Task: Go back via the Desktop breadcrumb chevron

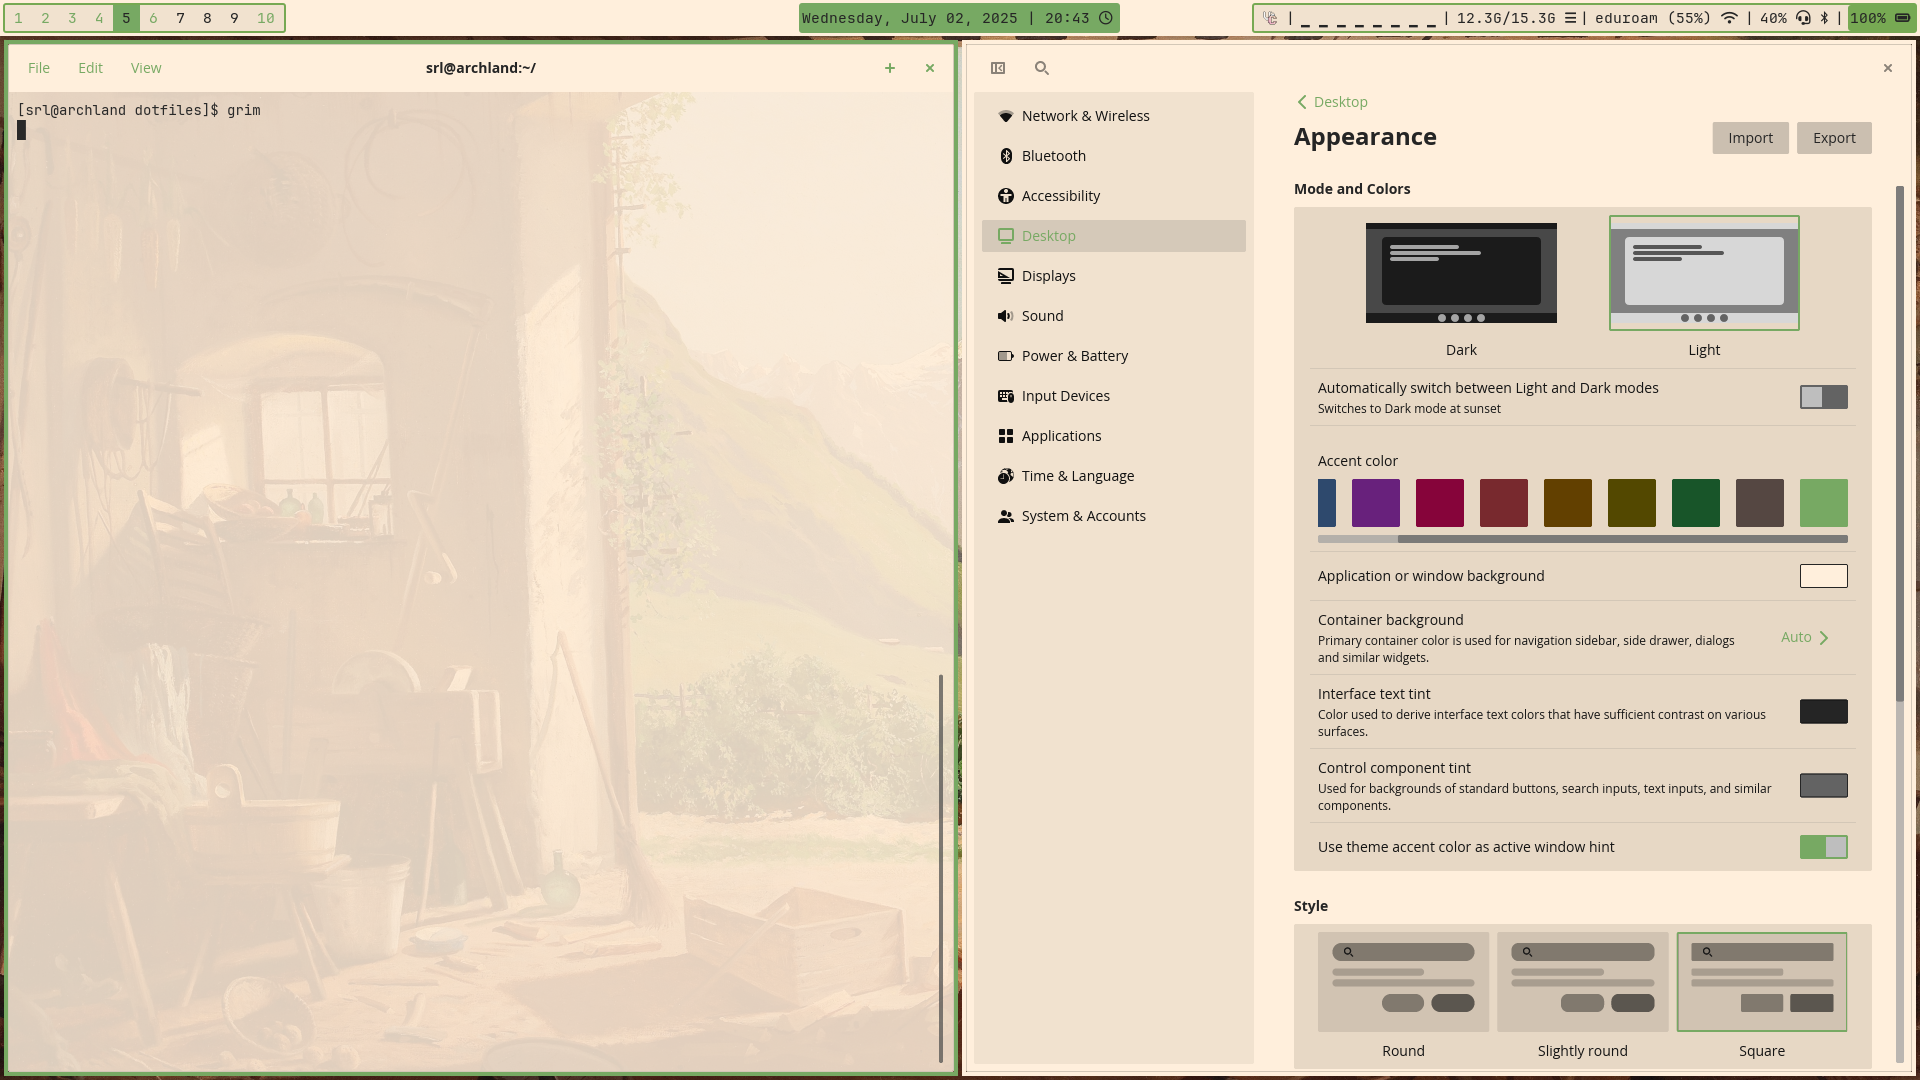Action: pos(1302,102)
